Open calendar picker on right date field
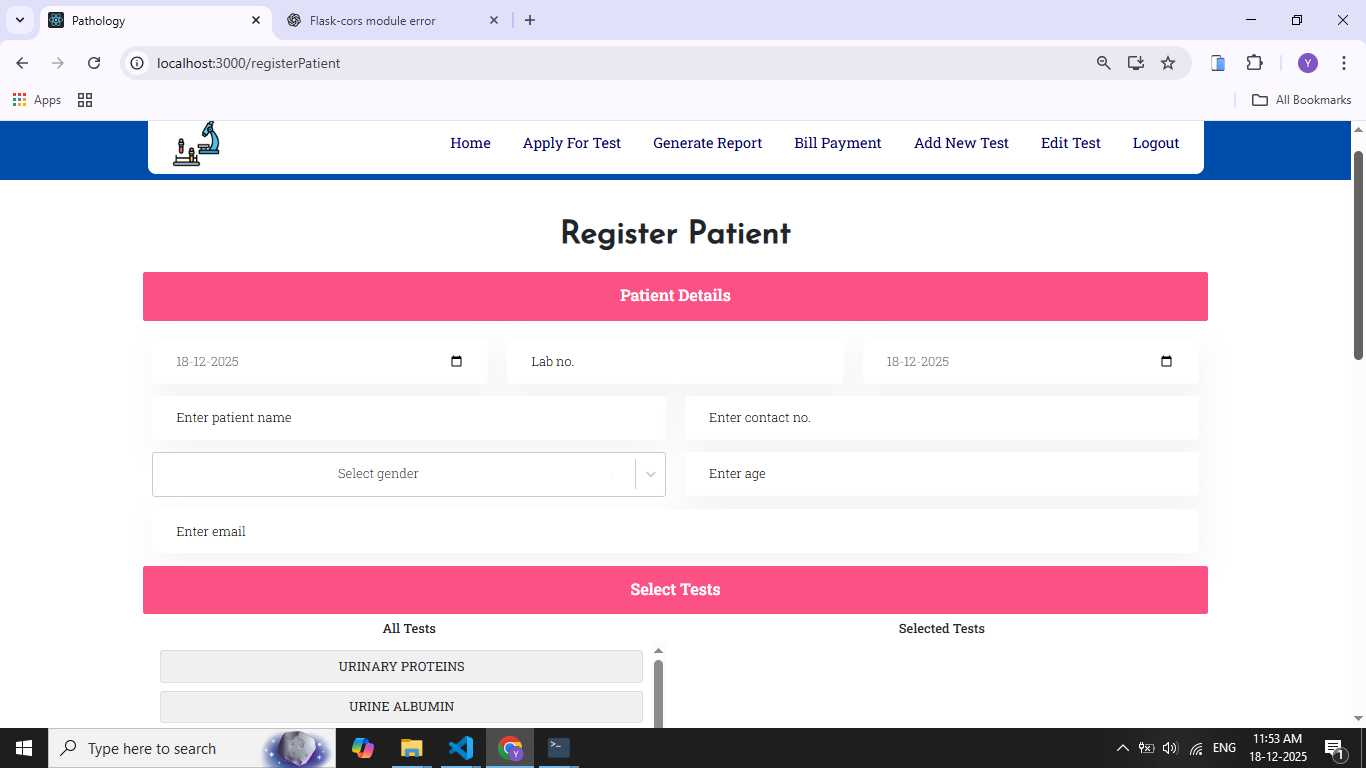This screenshot has height=768, width=1366. [1166, 362]
